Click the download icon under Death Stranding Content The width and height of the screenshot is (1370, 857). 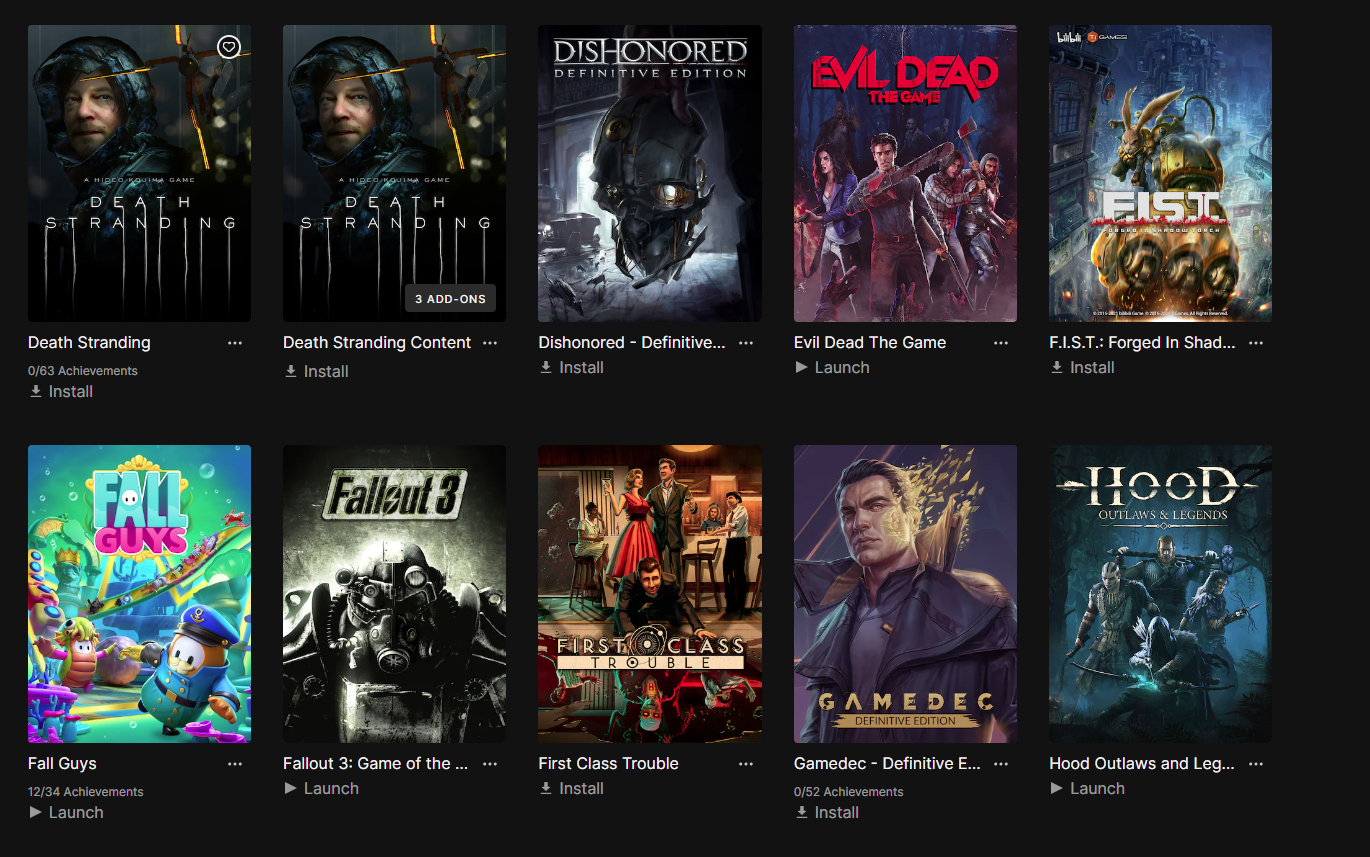pos(291,372)
